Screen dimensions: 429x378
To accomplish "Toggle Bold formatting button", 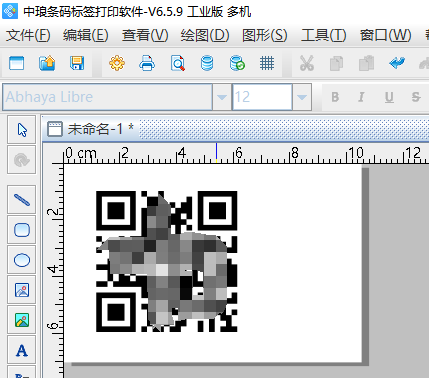I will [x=335, y=97].
